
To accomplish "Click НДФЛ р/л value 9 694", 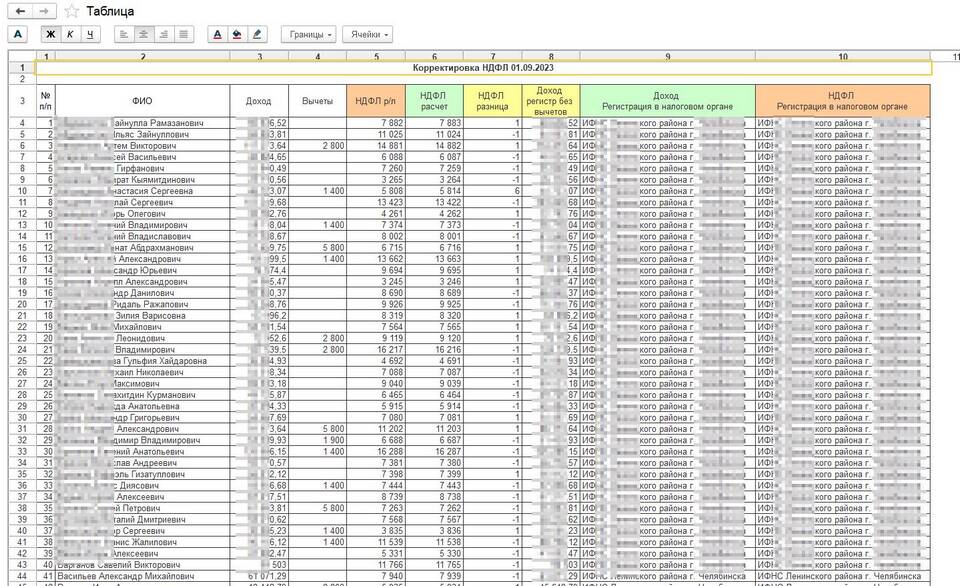I will pos(375,270).
